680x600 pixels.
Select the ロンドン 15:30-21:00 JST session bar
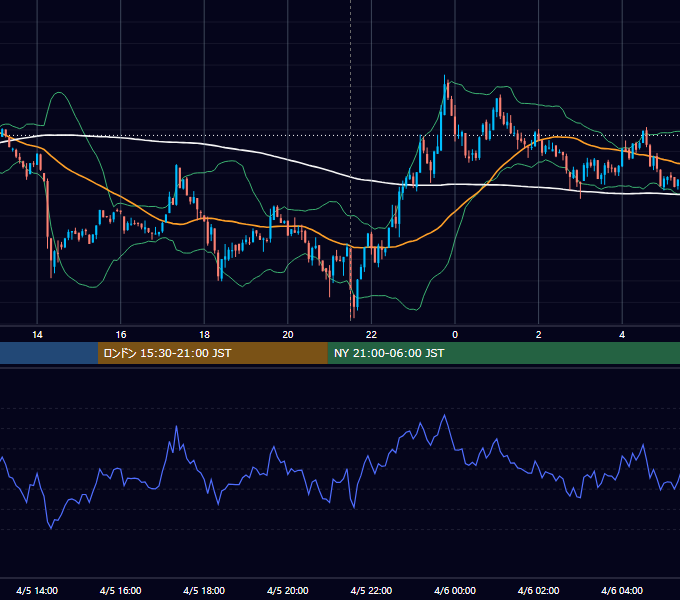[x=212, y=353]
